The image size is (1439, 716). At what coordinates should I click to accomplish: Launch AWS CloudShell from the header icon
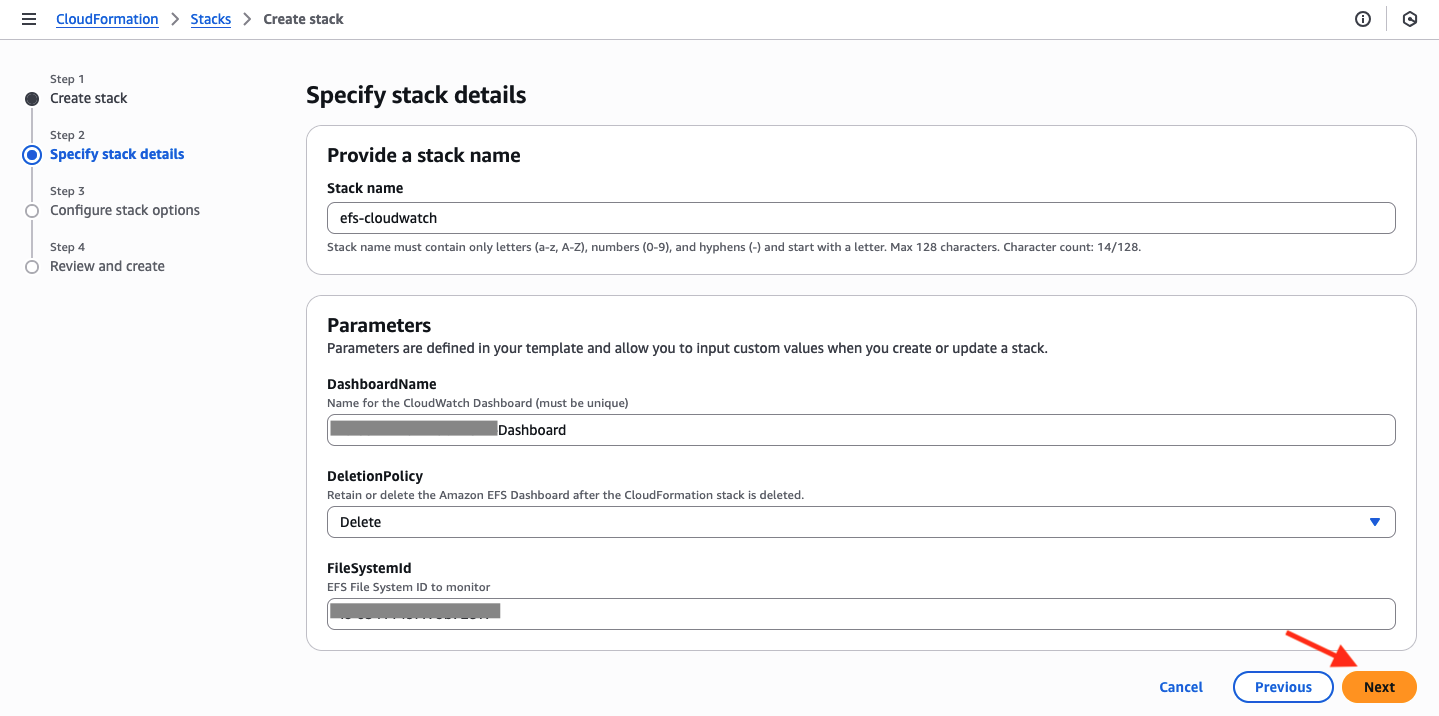pos(1410,19)
